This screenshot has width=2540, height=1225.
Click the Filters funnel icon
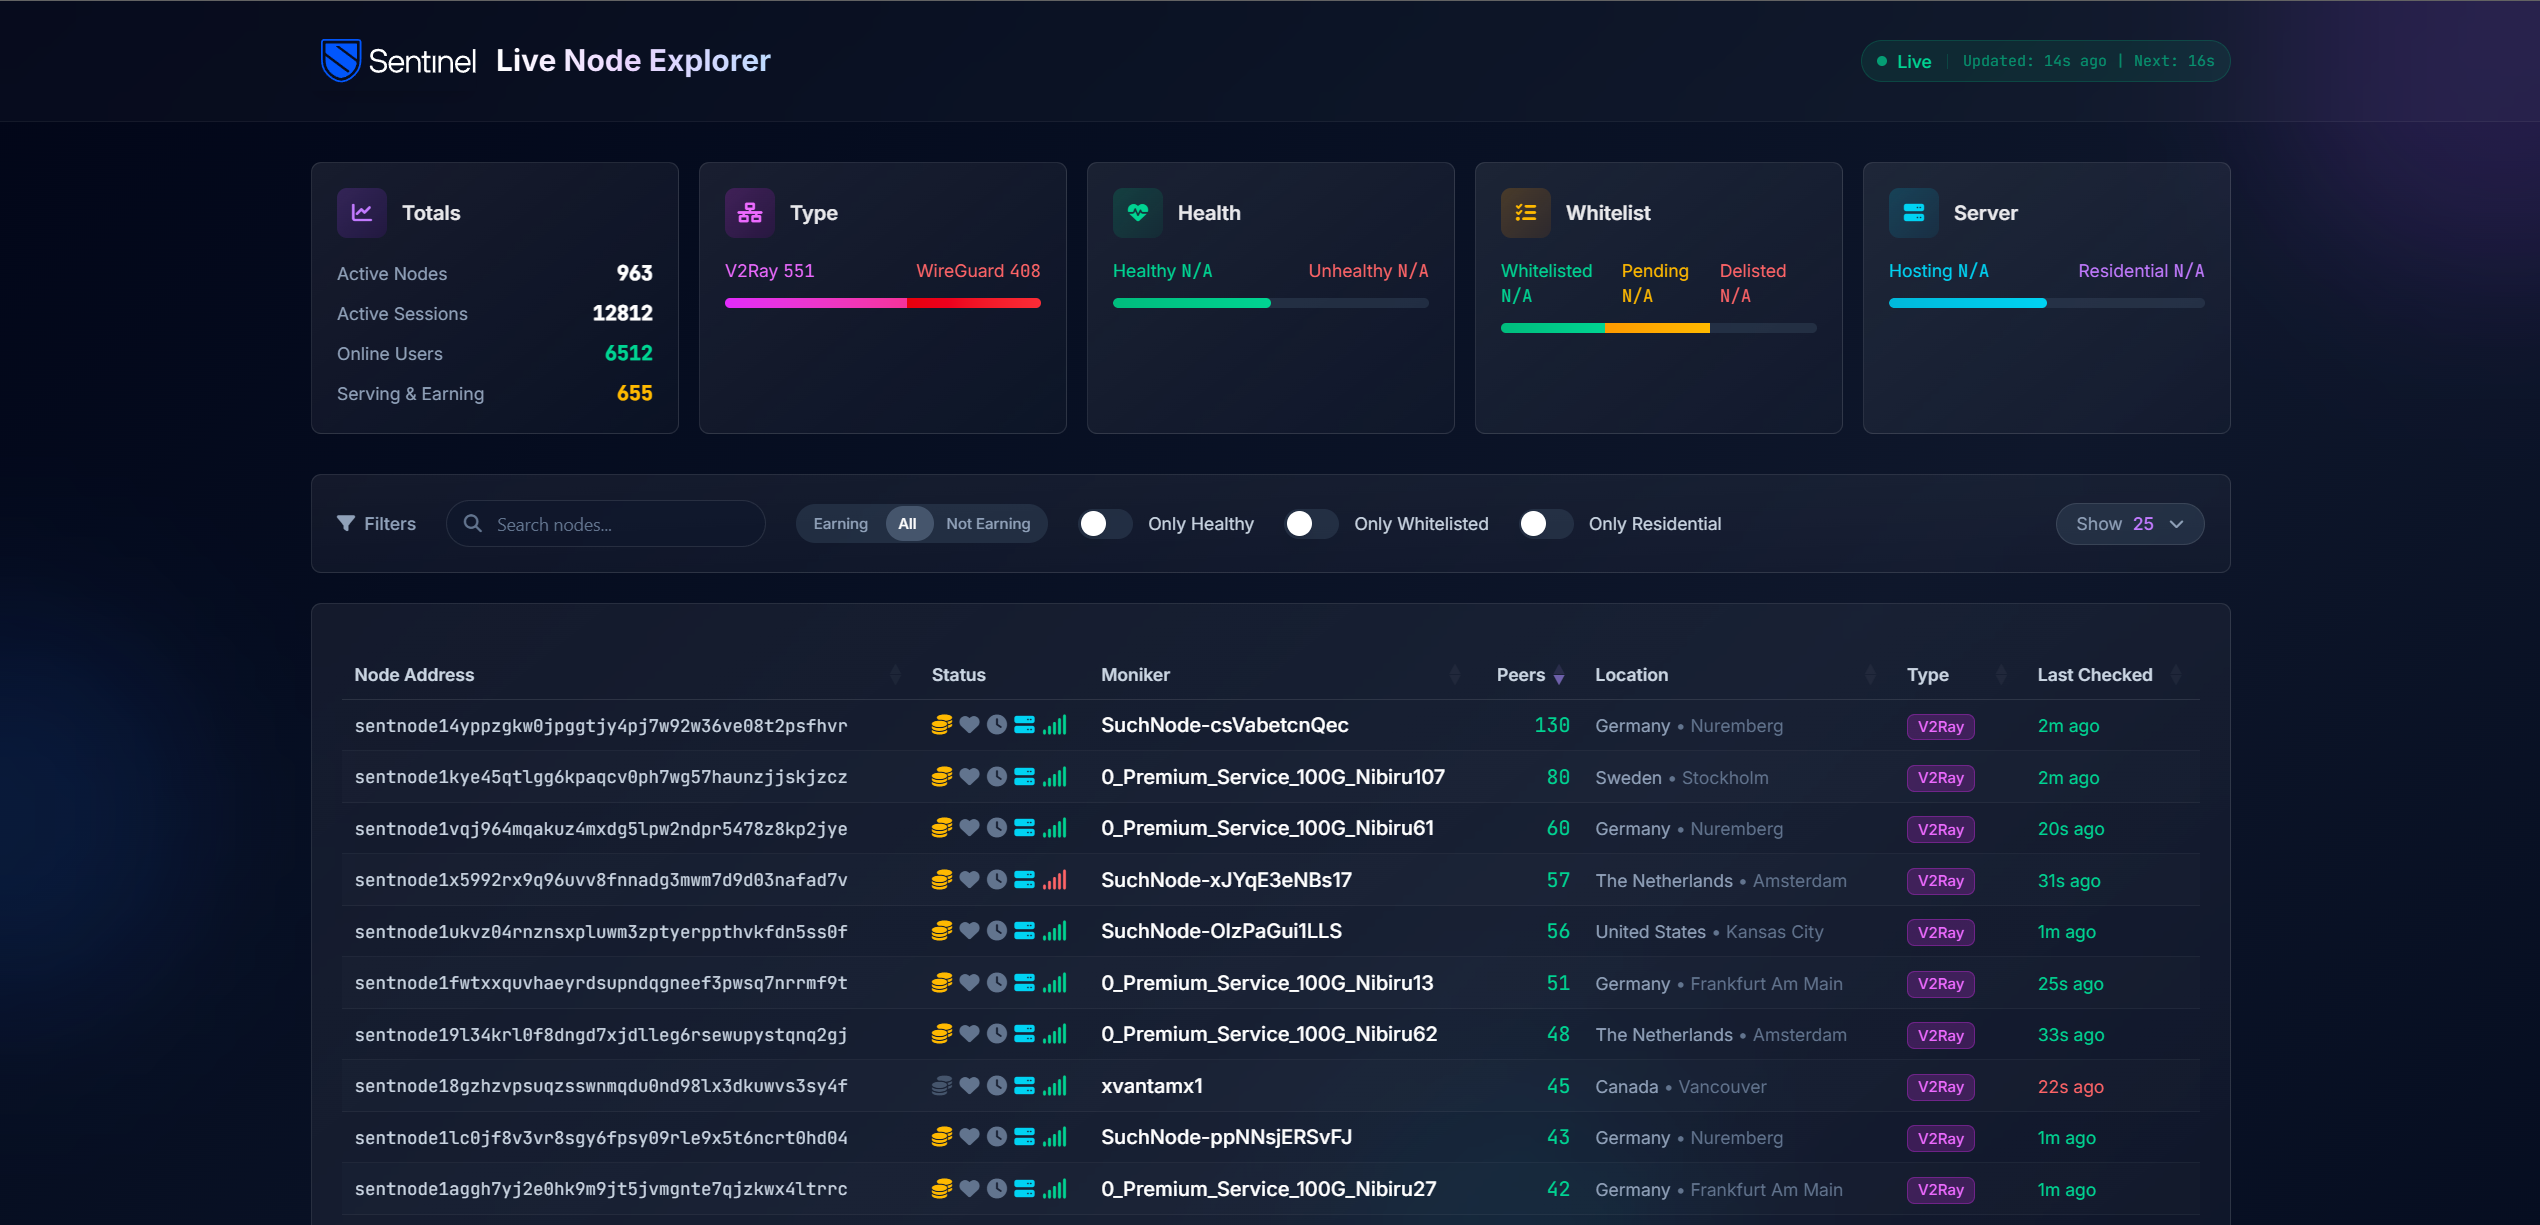click(346, 523)
